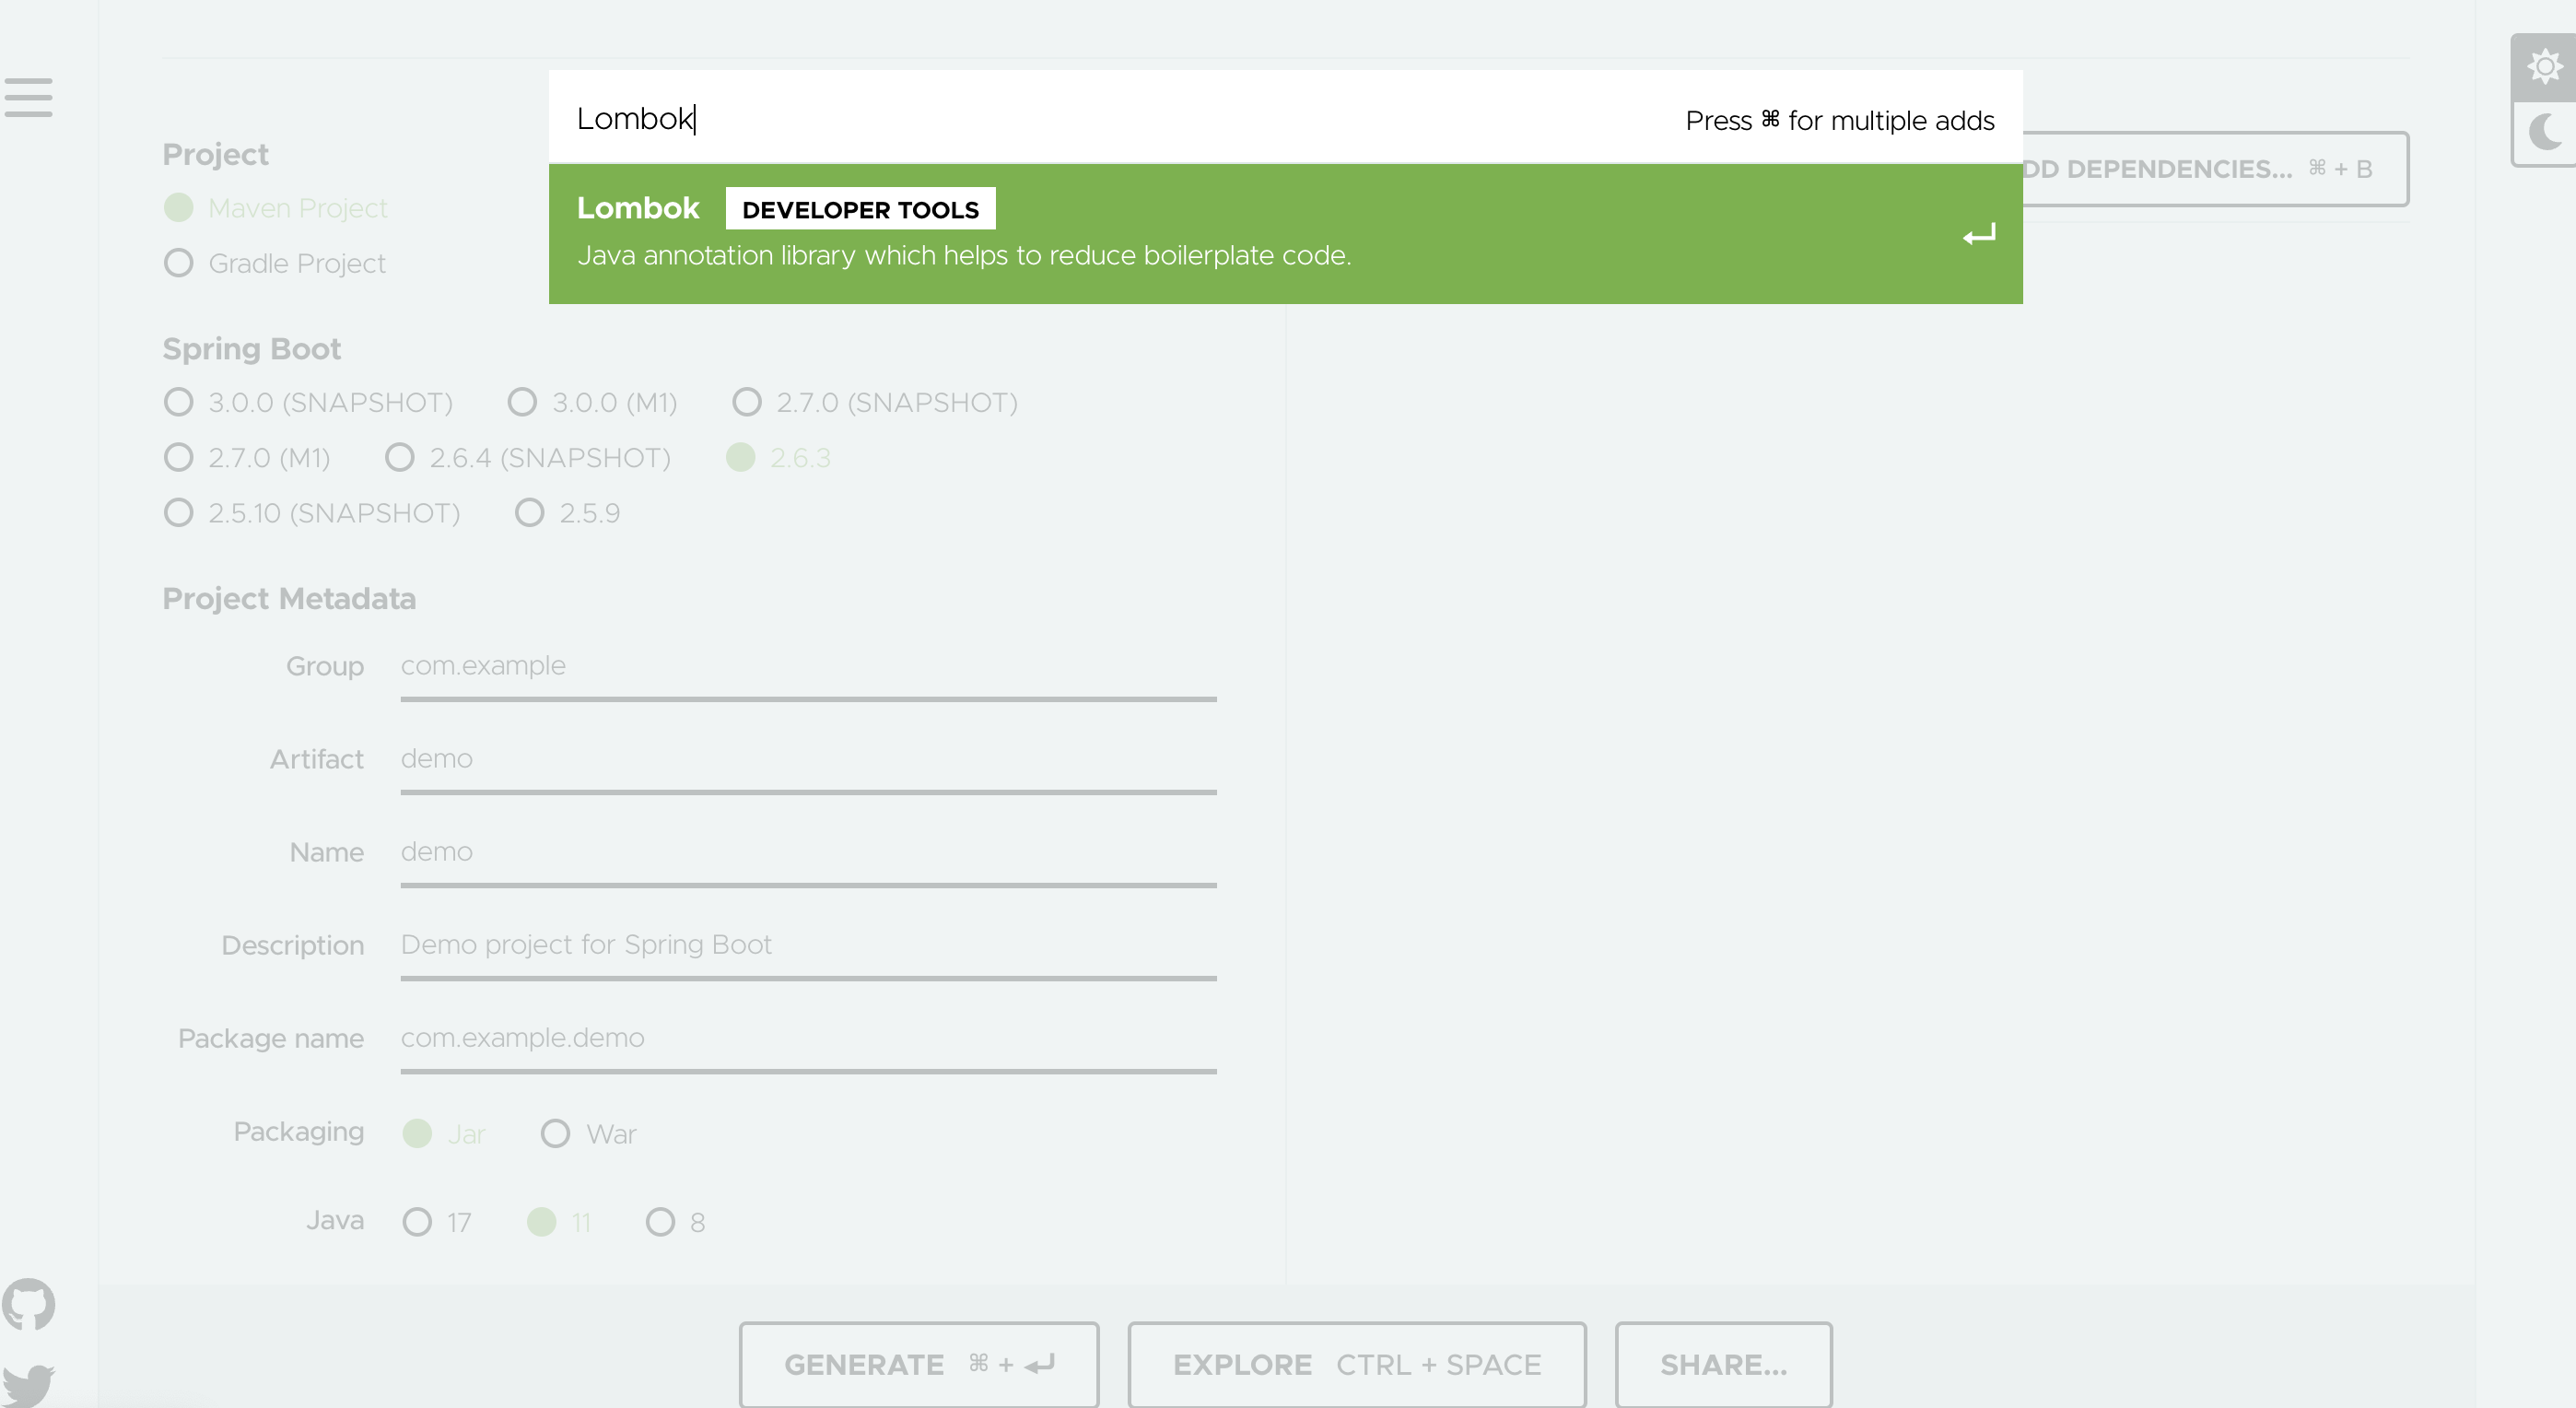The height and width of the screenshot is (1408, 2576).
Task: Open the Twitter bird icon link
Action: point(28,1385)
